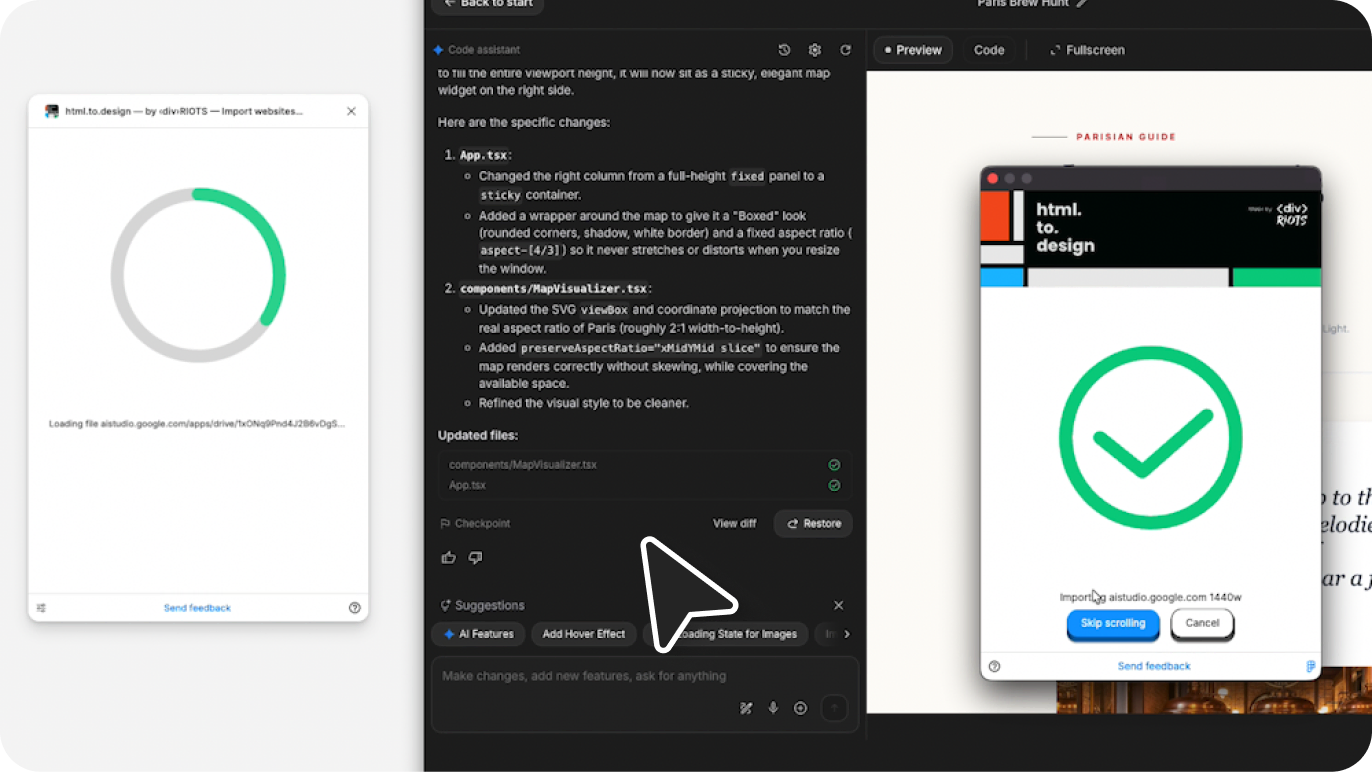Activate the microphone input icon
Screen dimensions: 1372x772
tap(772, 707)
